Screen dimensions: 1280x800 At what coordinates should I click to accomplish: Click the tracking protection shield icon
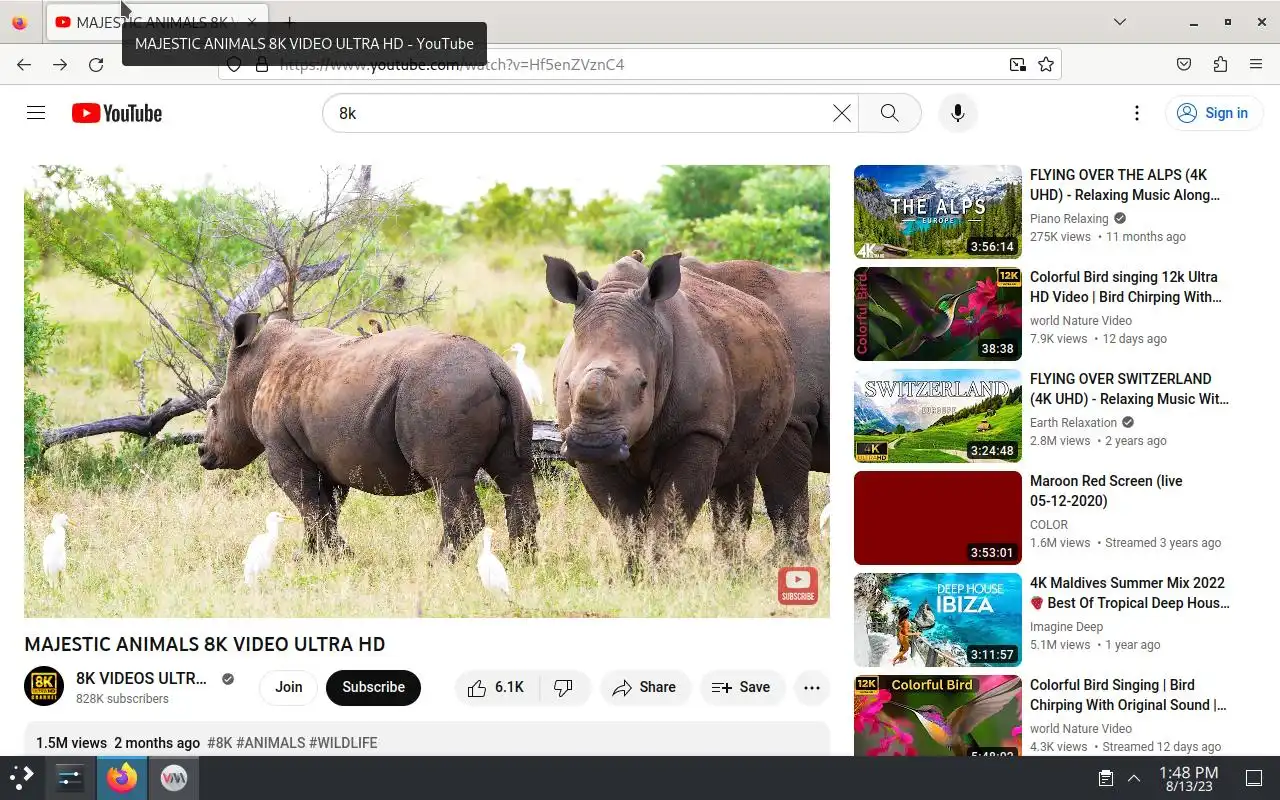point(234,65)
